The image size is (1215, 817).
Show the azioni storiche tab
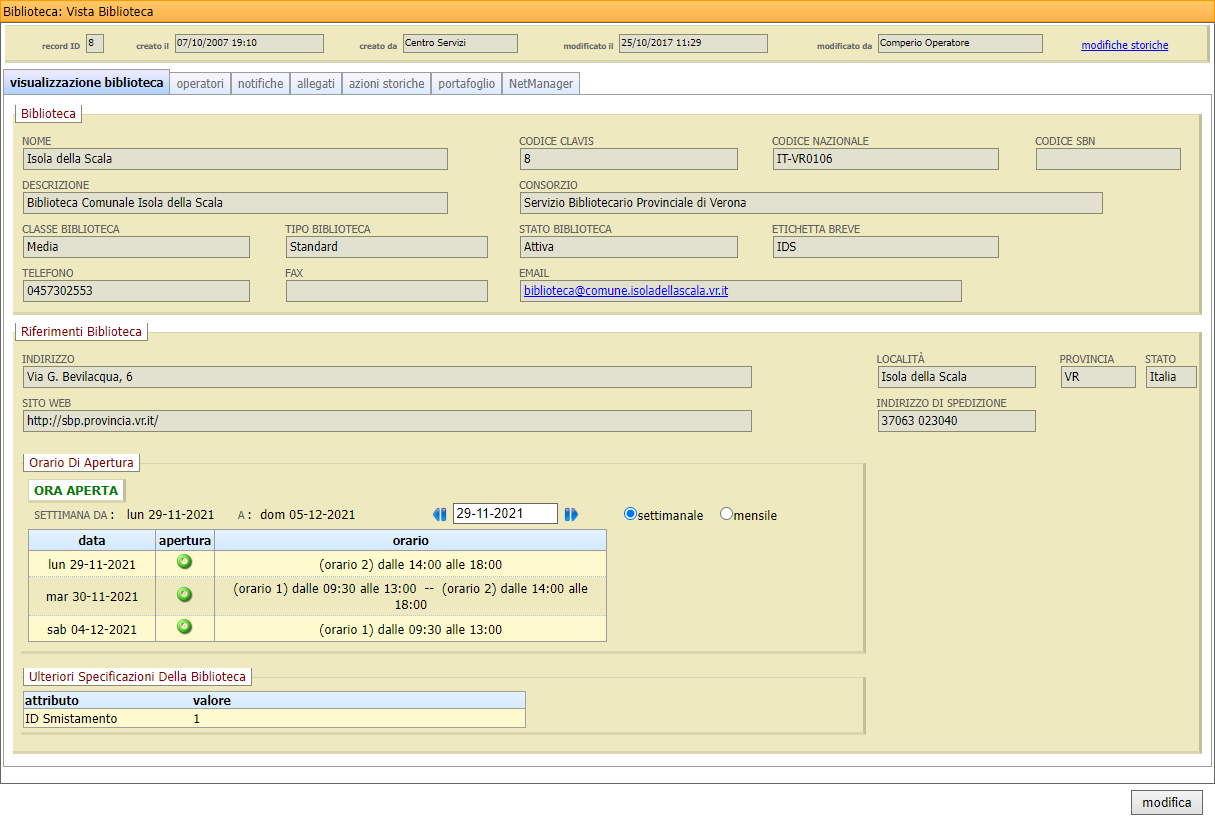pyautogui.click(x=386, y=84)
